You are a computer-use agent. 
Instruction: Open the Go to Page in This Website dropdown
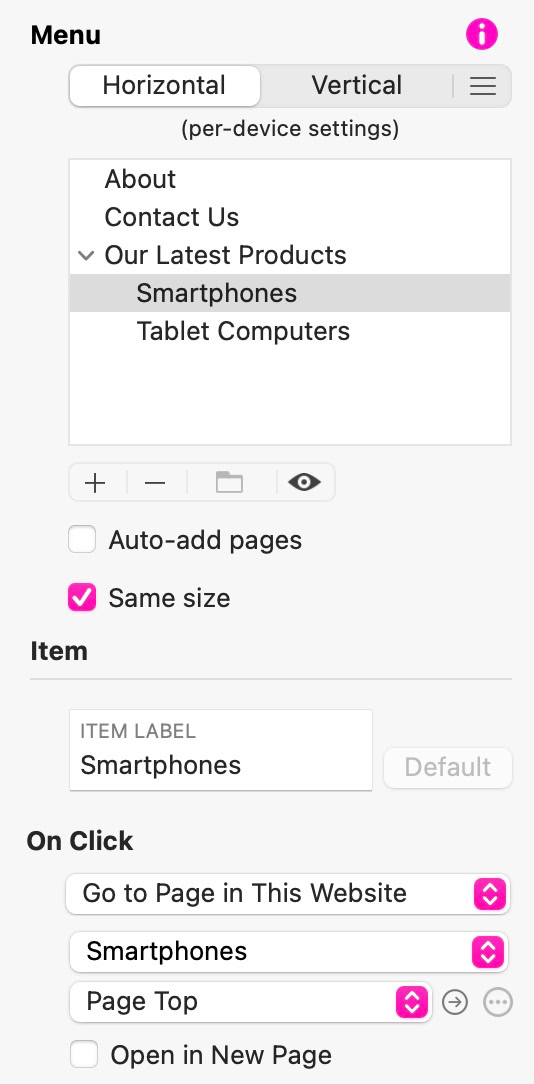[x=288, y=893]
